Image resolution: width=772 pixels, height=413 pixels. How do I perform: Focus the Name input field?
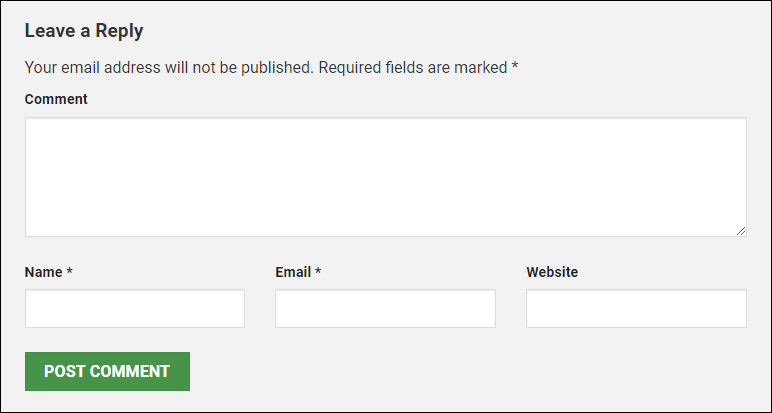[x=135, y=309]
